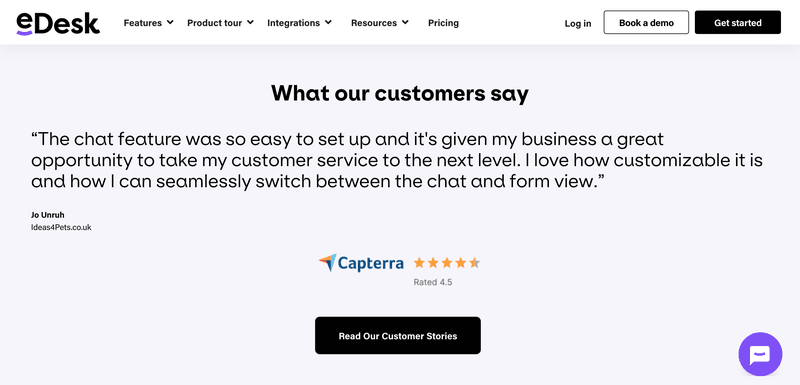800x385 pixels.
Task: Expand the Features chevron arrow
Action: 170,22
